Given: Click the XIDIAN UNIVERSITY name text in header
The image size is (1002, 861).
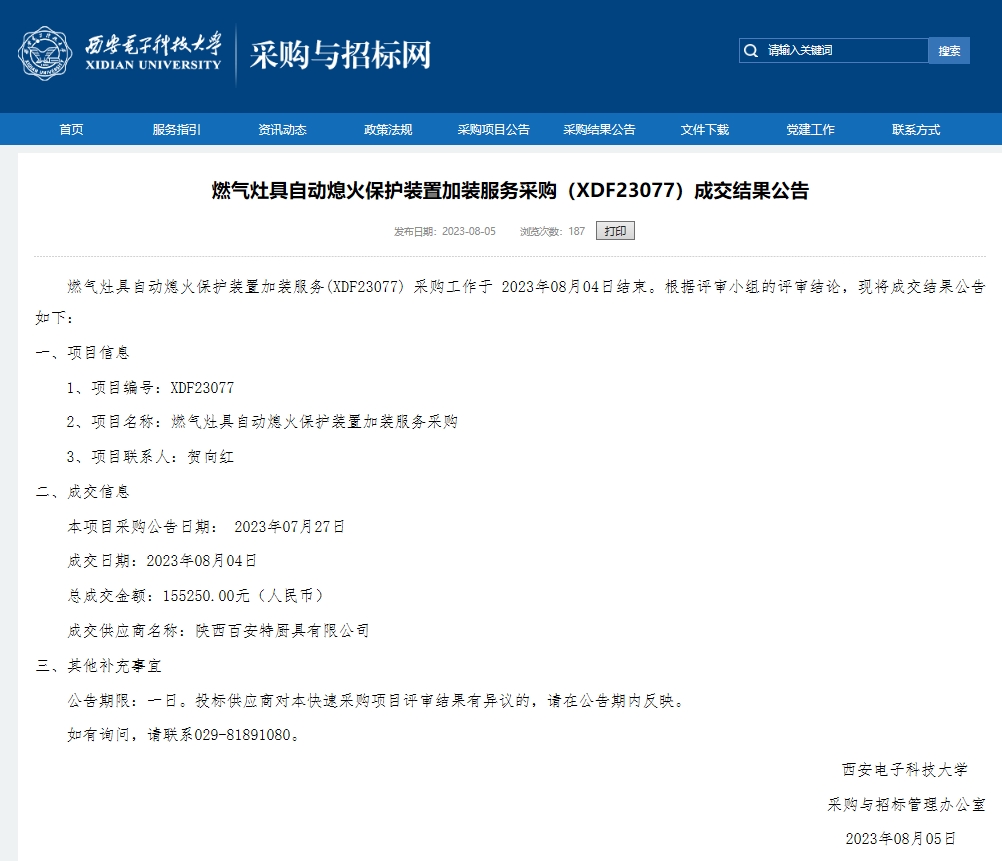Looking at the screenshot, I should 153,65.
